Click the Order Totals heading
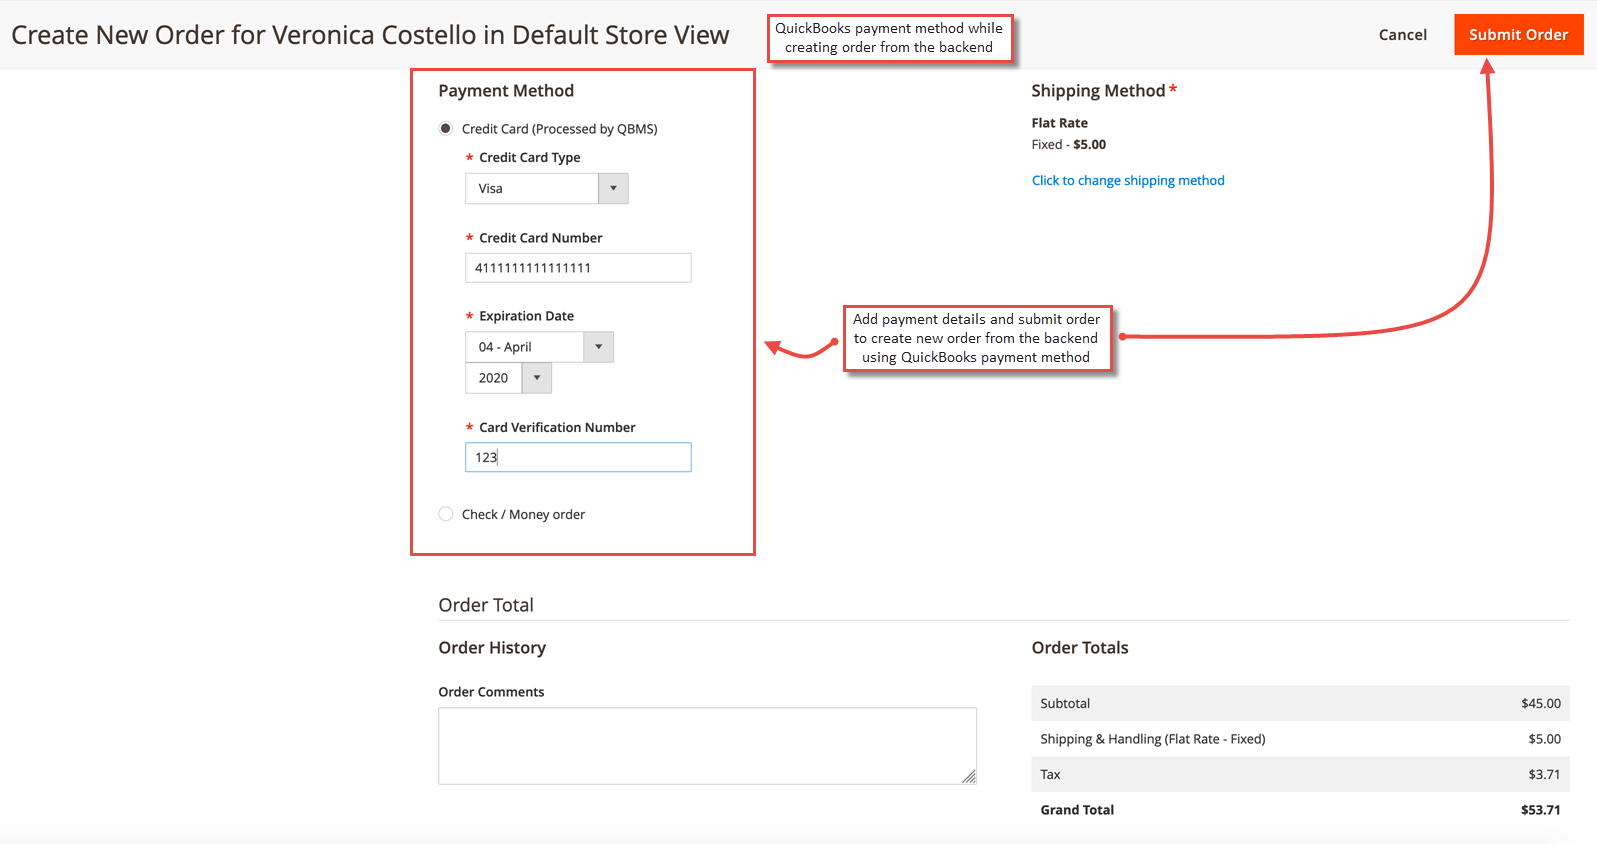This screenshot has height=844, width=1597. pyautogui.click(x=1080, y=648)
